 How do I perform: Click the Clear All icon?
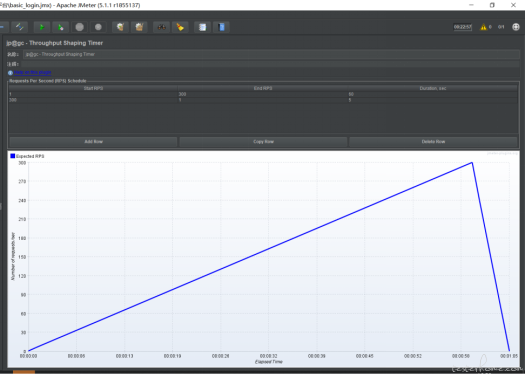[x=139, y=27]
